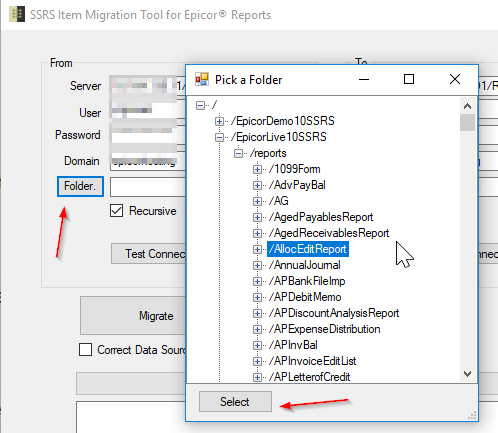Viewport: 498px width, 433px height.
Task: Select the /APInvBal folder
Action: [293, 345]
